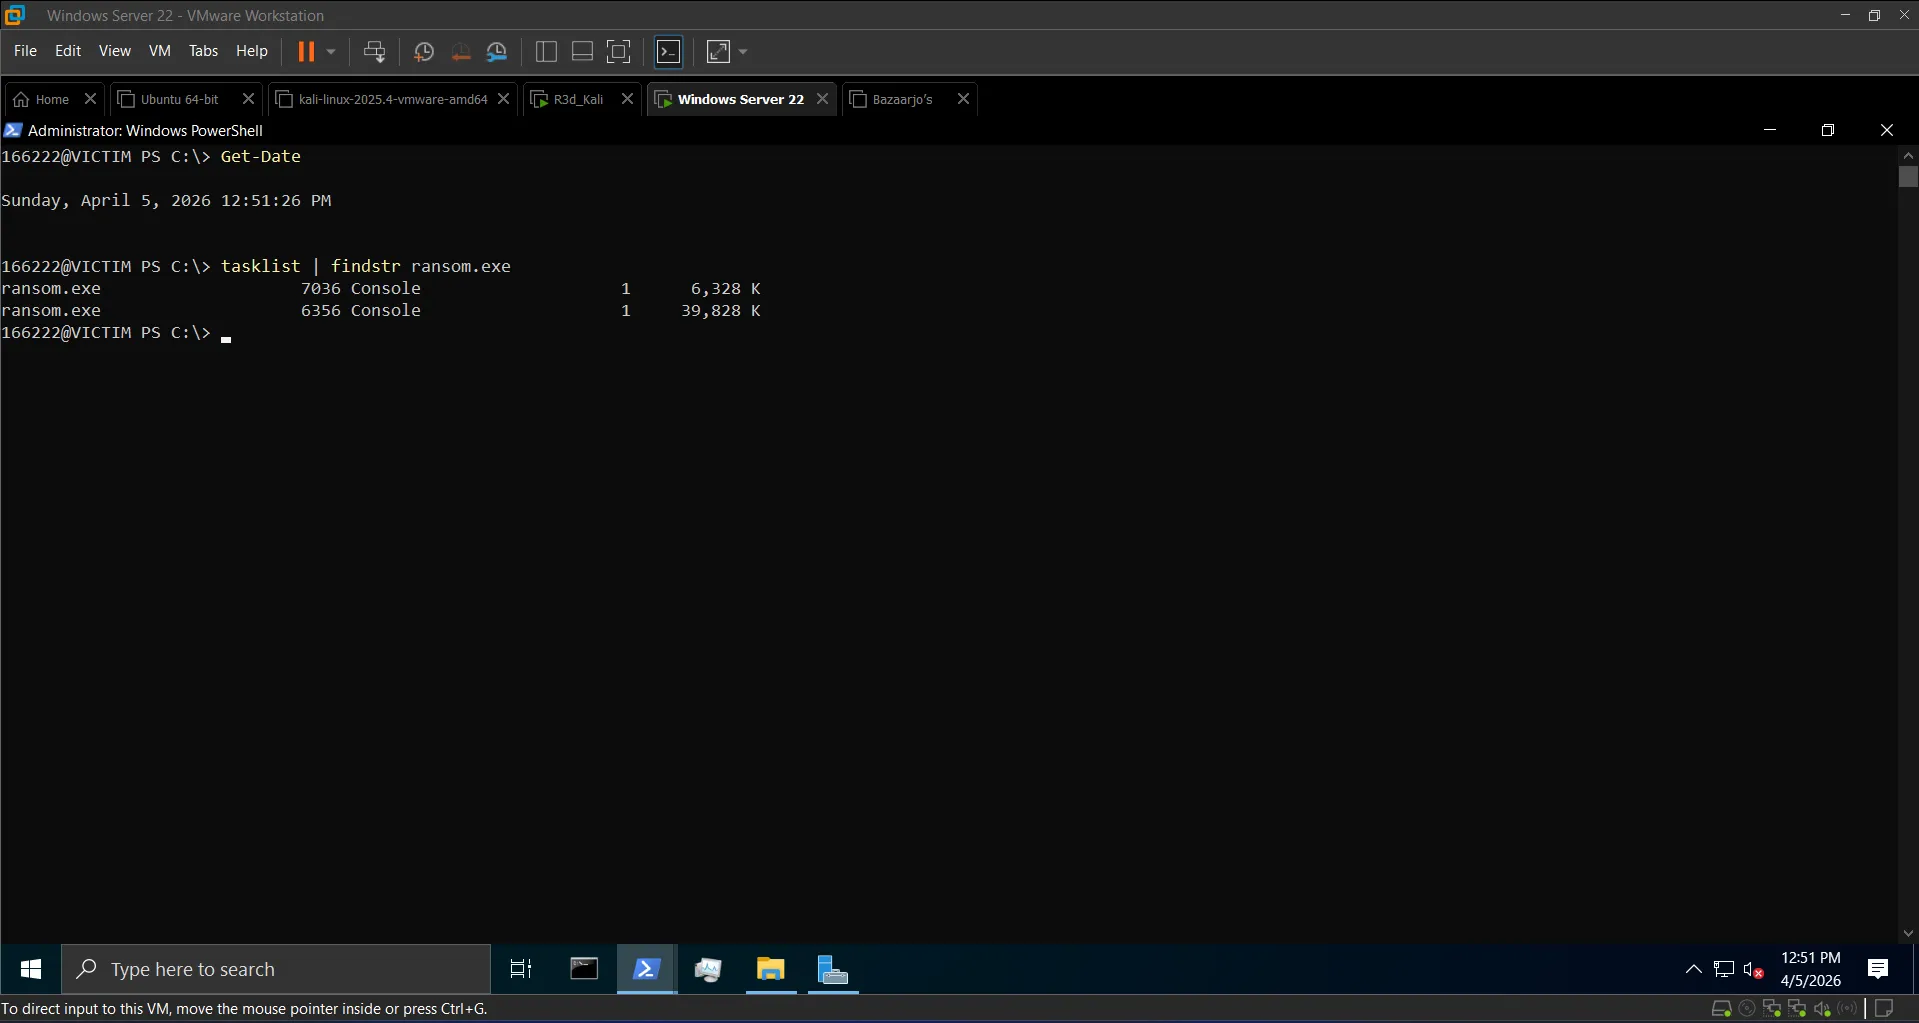Click the message log status icon
This screenshot has width=1919, height=1023.
click(1884, 1009)
